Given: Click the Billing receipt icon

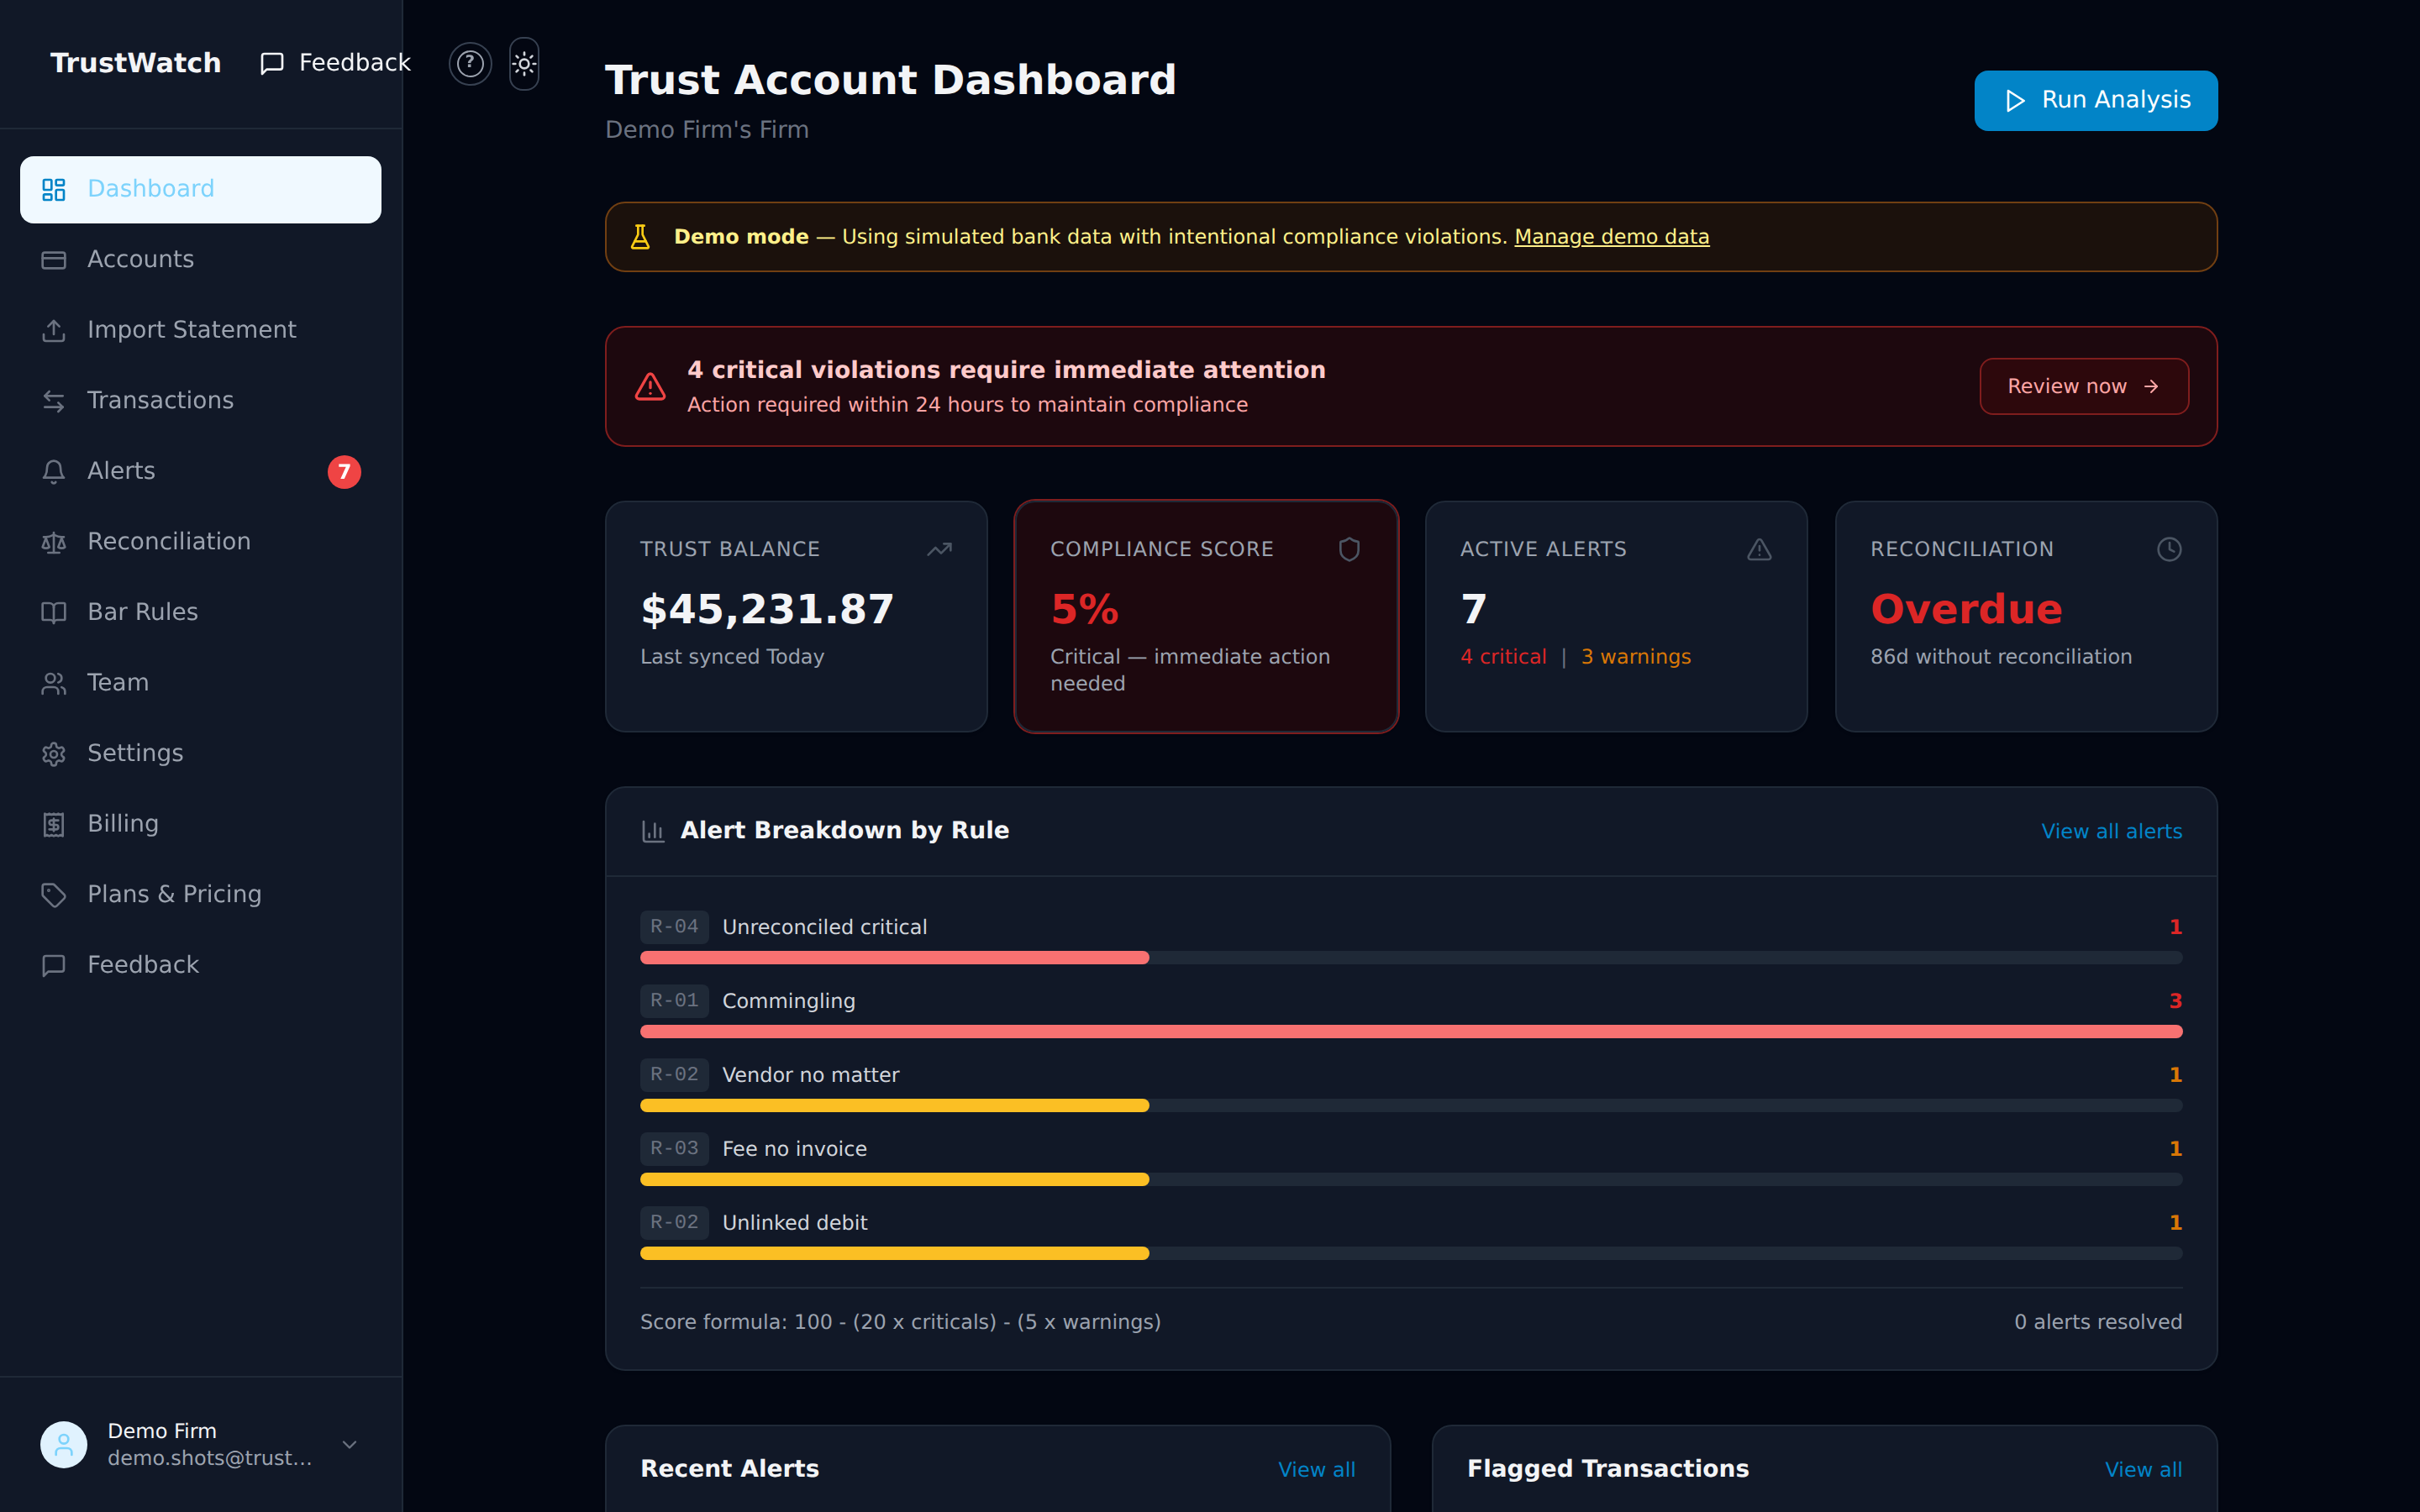Looking at the screenshot, I should click(x=54, y=824).
